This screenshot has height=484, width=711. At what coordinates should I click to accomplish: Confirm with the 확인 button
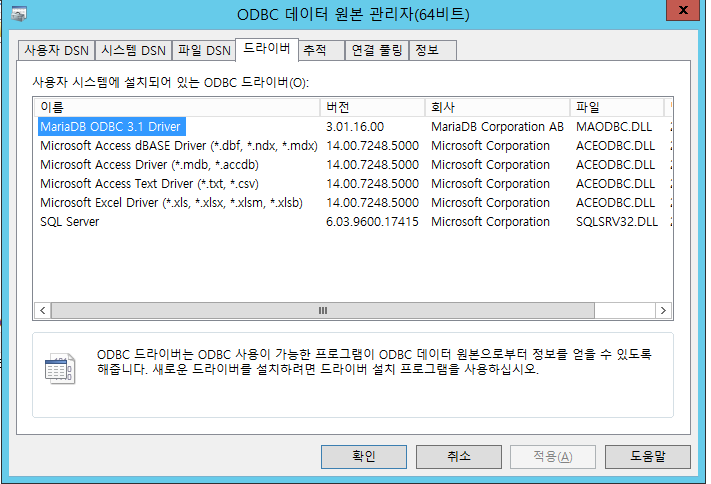tap(364, 456)
